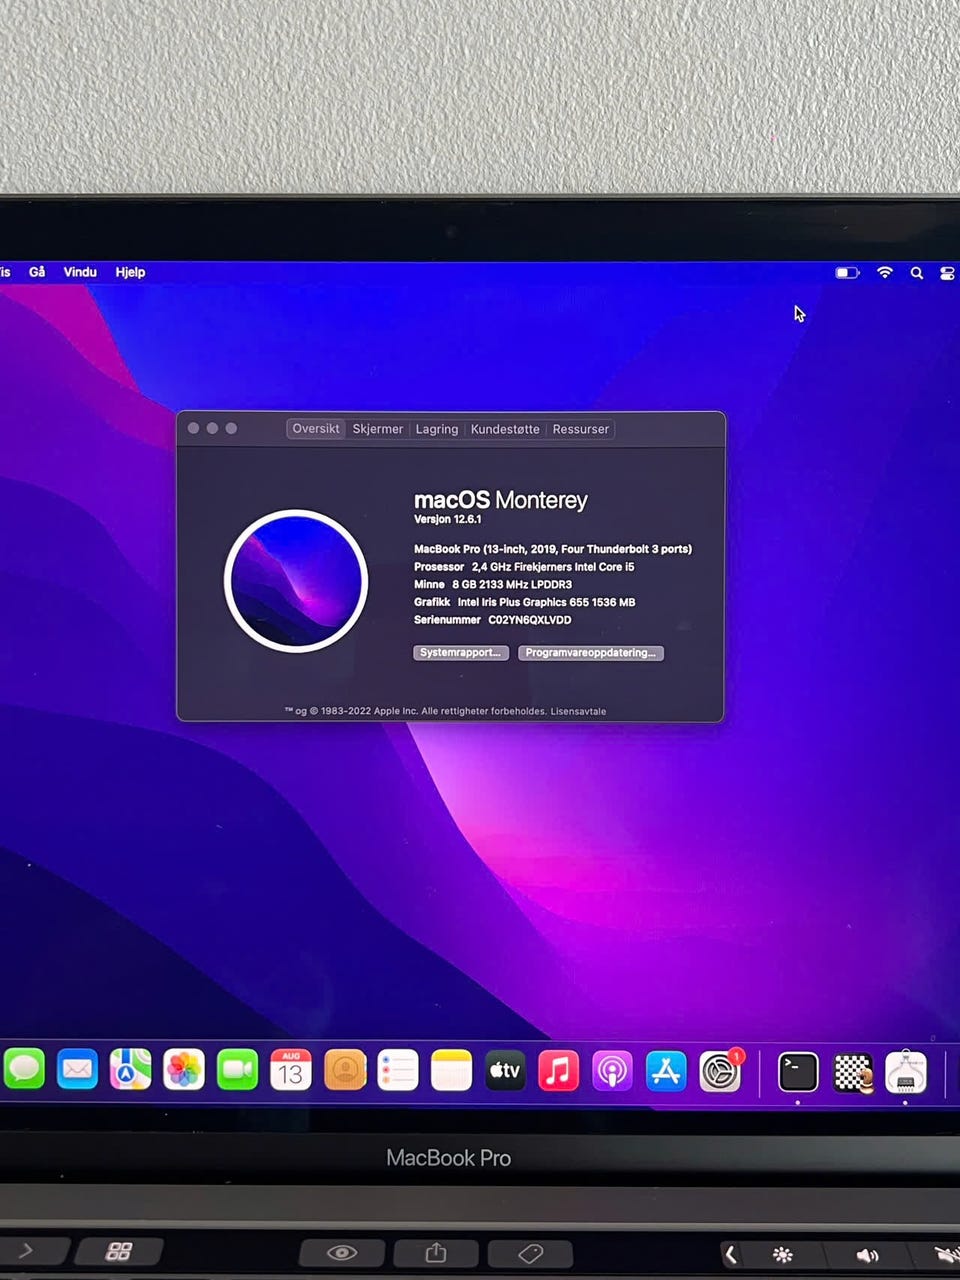Switch to the Lagring tab

click(437, 429)
